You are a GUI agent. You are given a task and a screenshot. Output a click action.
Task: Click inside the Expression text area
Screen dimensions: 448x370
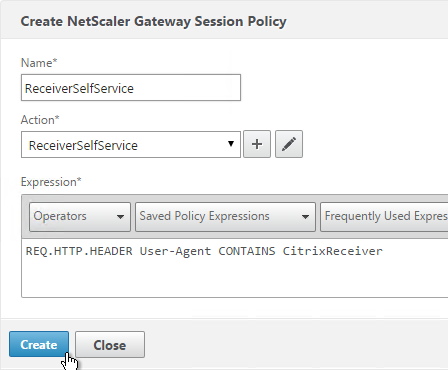235,268
